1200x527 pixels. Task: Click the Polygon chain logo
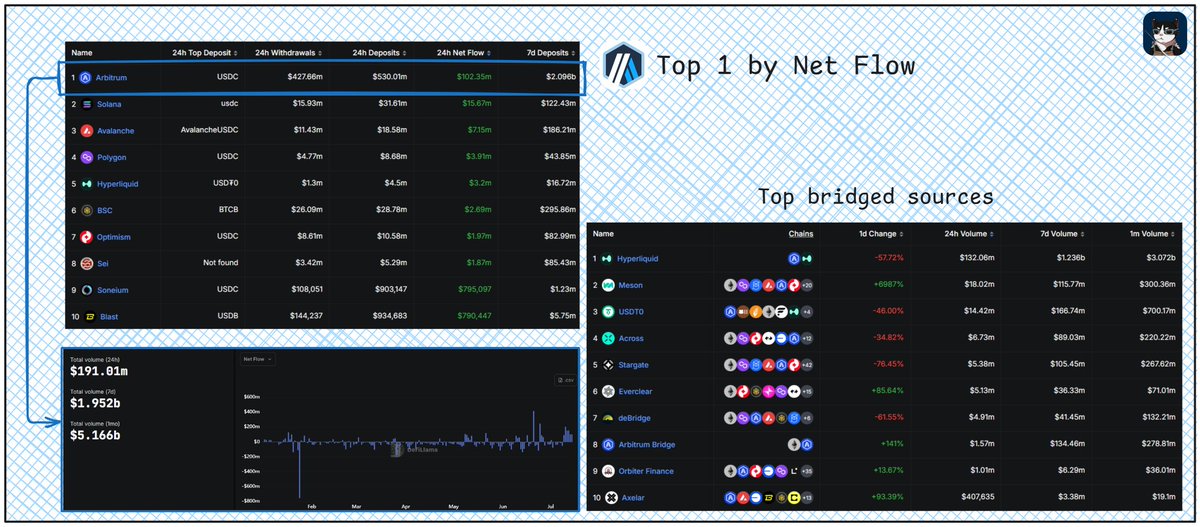click(x=86, y=157)
